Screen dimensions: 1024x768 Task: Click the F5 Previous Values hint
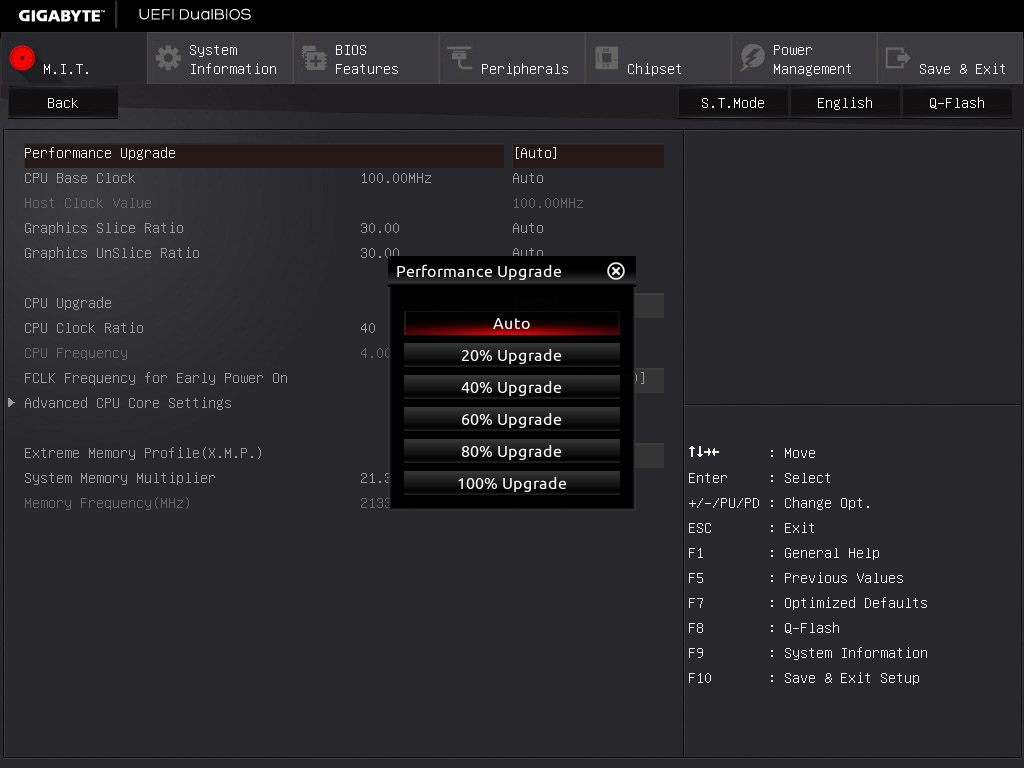795,578
